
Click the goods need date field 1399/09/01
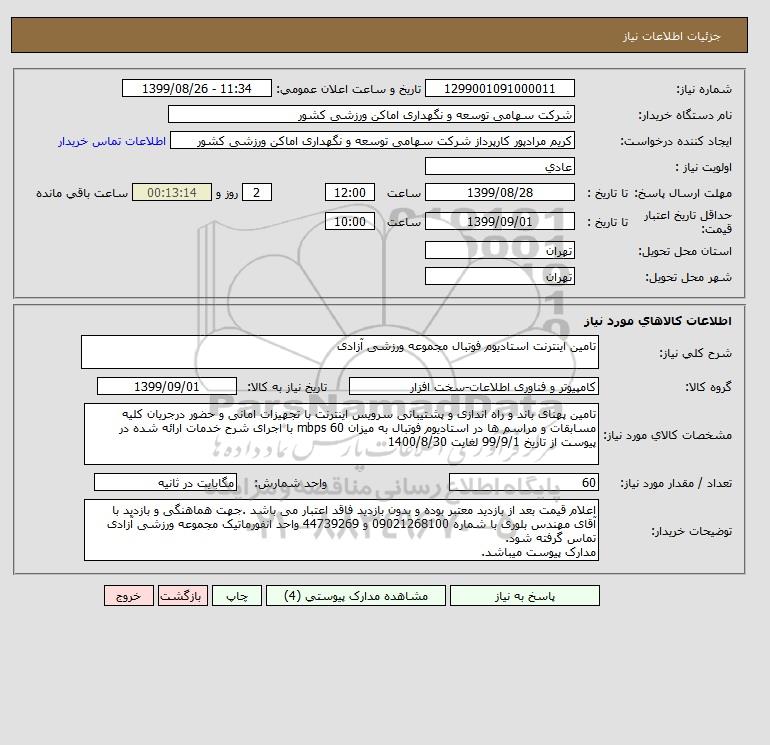167,386
